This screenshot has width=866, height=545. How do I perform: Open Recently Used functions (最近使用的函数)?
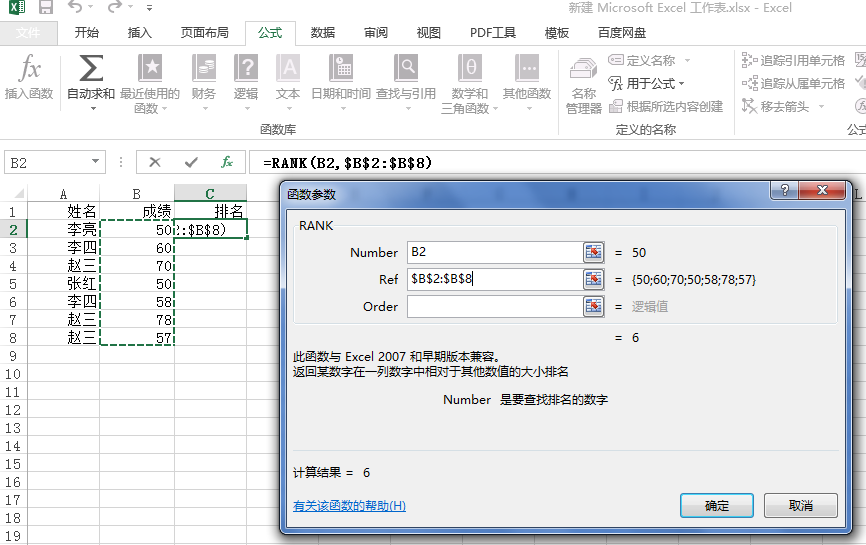tap(150, 83)
